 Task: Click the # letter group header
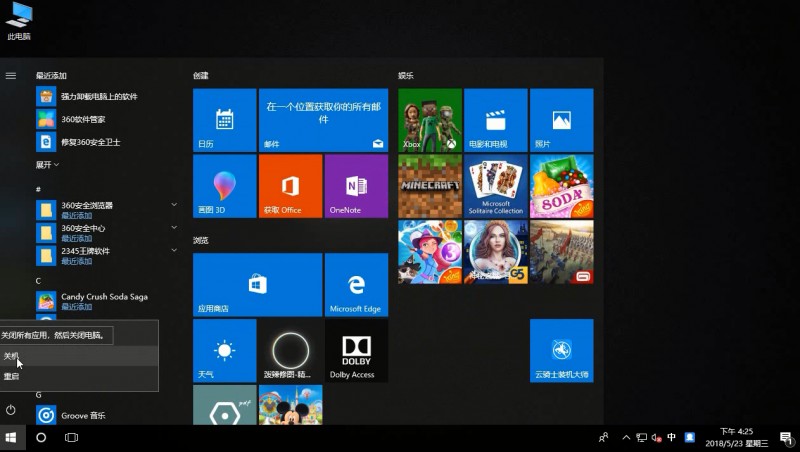tap(38, 189)
